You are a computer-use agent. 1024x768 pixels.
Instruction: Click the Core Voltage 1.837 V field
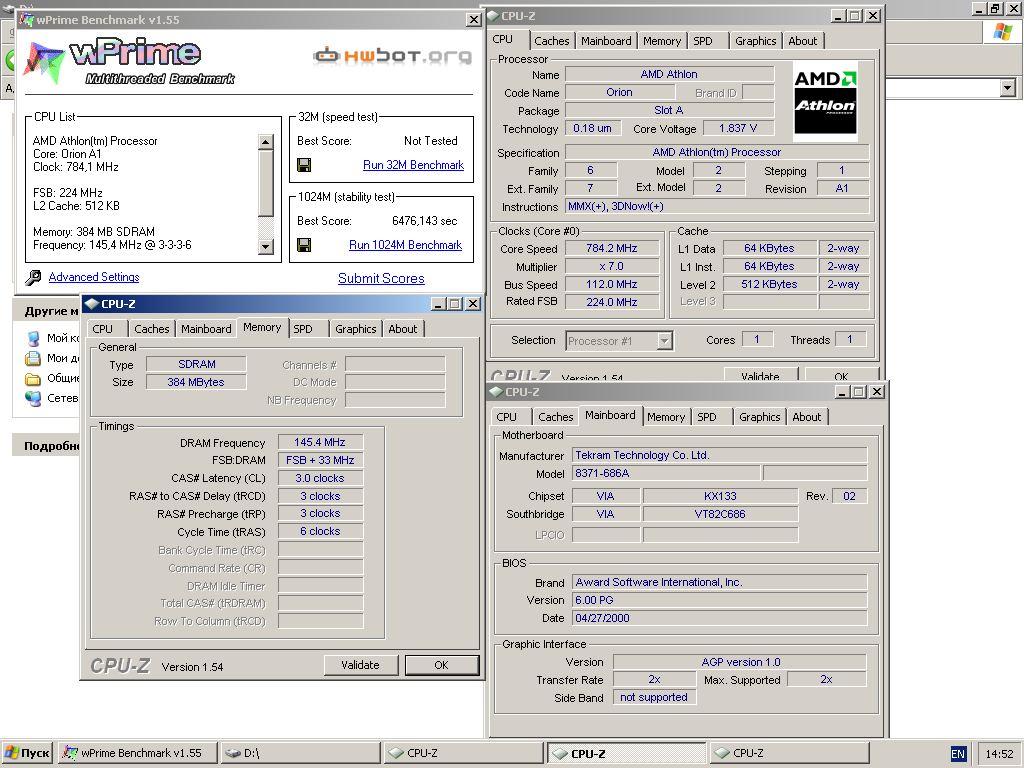pyautogui.click(x=738, y=128)
